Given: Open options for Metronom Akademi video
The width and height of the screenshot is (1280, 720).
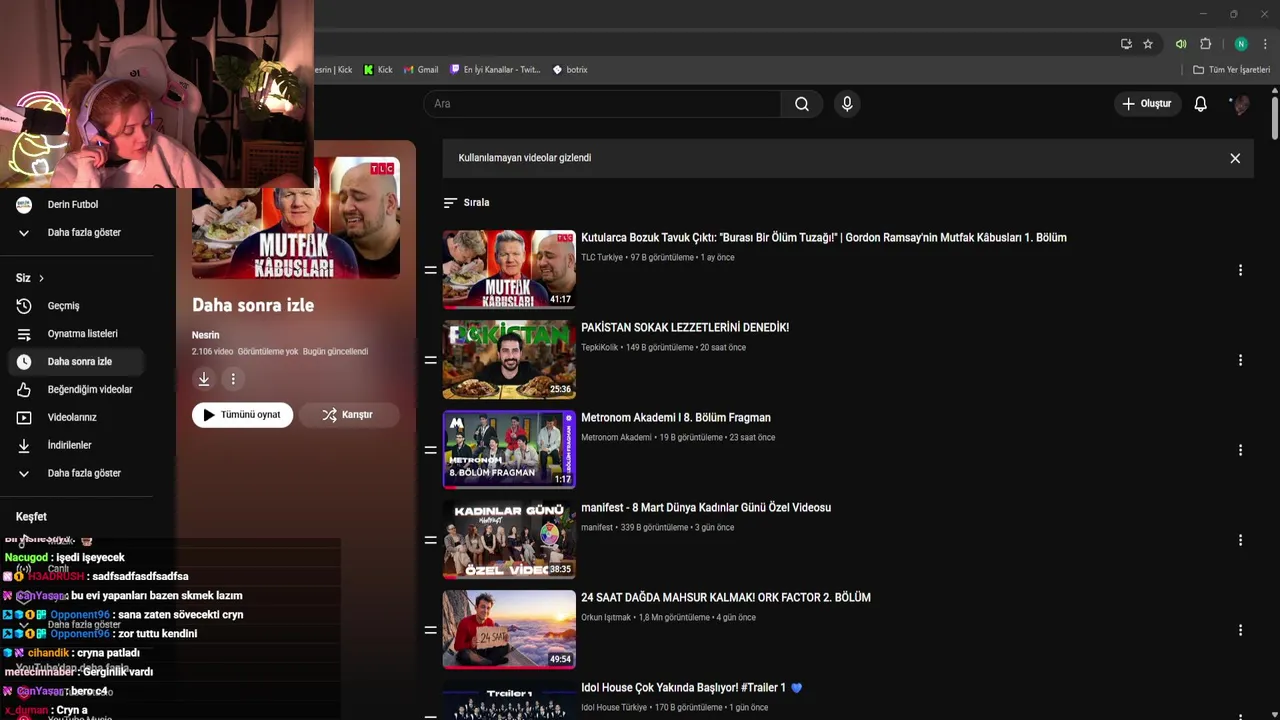Looking at the screenshot, I should [1240, 450].
